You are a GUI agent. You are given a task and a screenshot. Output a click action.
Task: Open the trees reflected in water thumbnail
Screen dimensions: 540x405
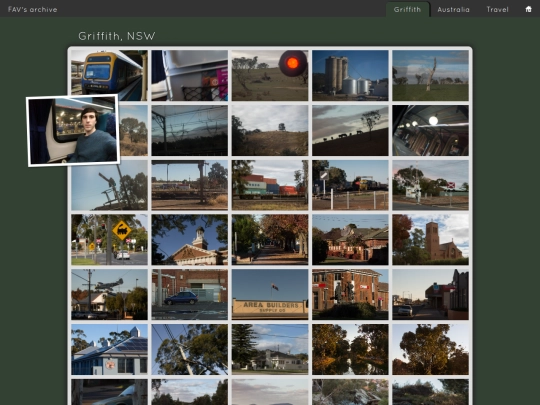(350, 349)
